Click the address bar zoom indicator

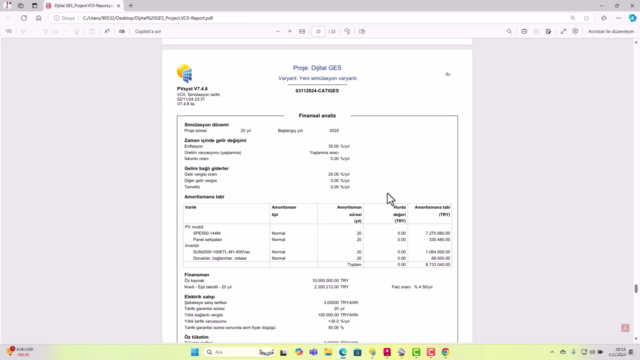tap(573, 18)
